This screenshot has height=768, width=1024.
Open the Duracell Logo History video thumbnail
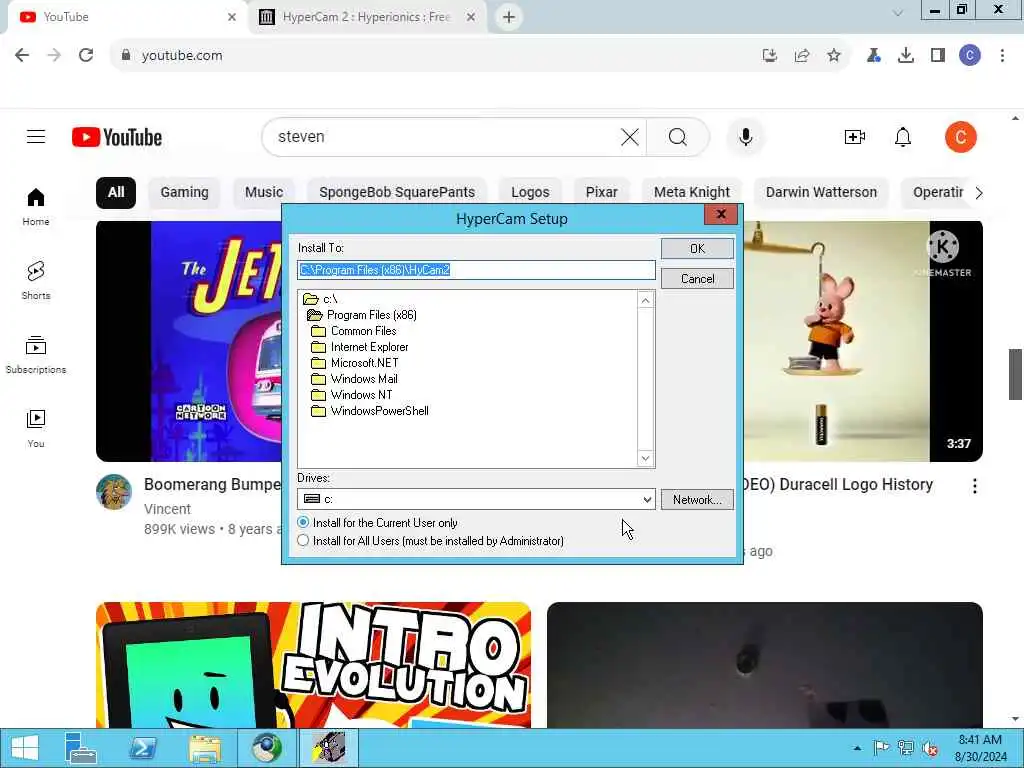click(x=863, y=342)
